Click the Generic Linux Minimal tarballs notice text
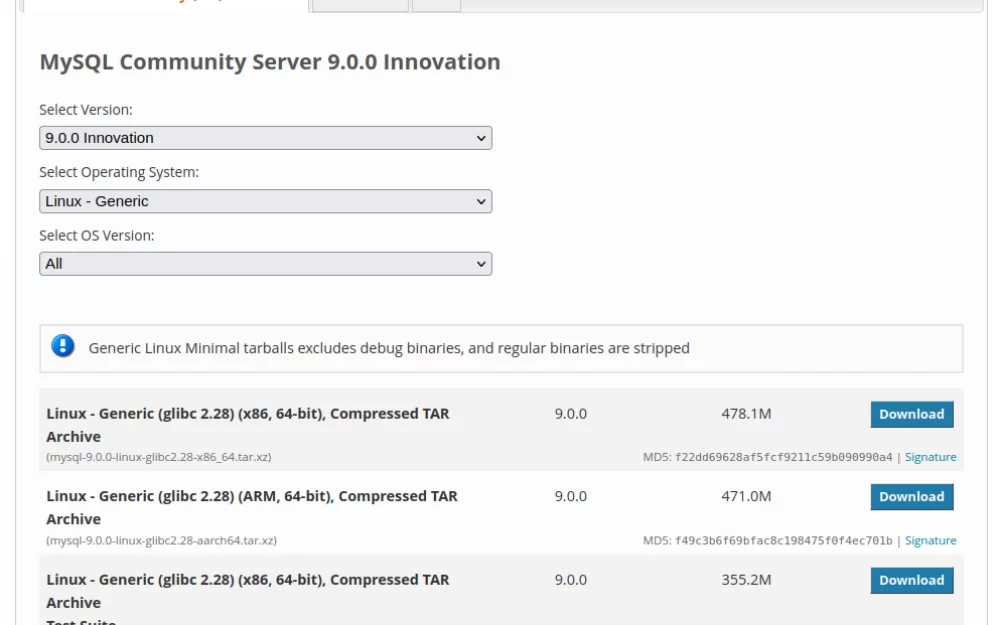The width and height of the screenshot is (1000, 625). point(389,348)
